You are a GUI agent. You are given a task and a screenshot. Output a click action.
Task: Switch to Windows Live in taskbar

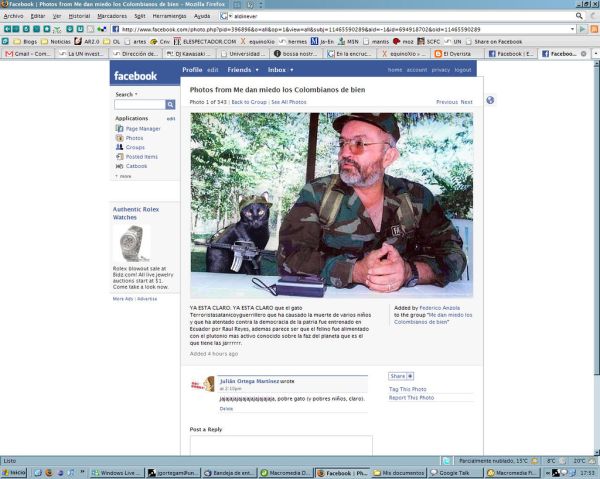(117, 473)
